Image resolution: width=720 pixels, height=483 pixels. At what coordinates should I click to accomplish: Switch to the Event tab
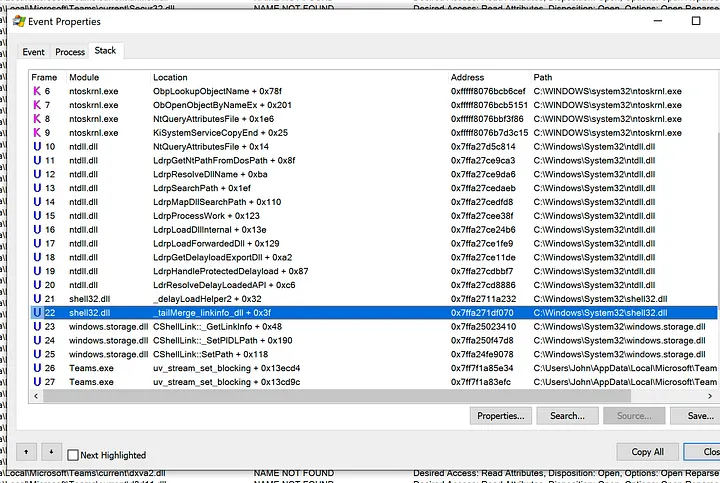[x=33, y=52]
